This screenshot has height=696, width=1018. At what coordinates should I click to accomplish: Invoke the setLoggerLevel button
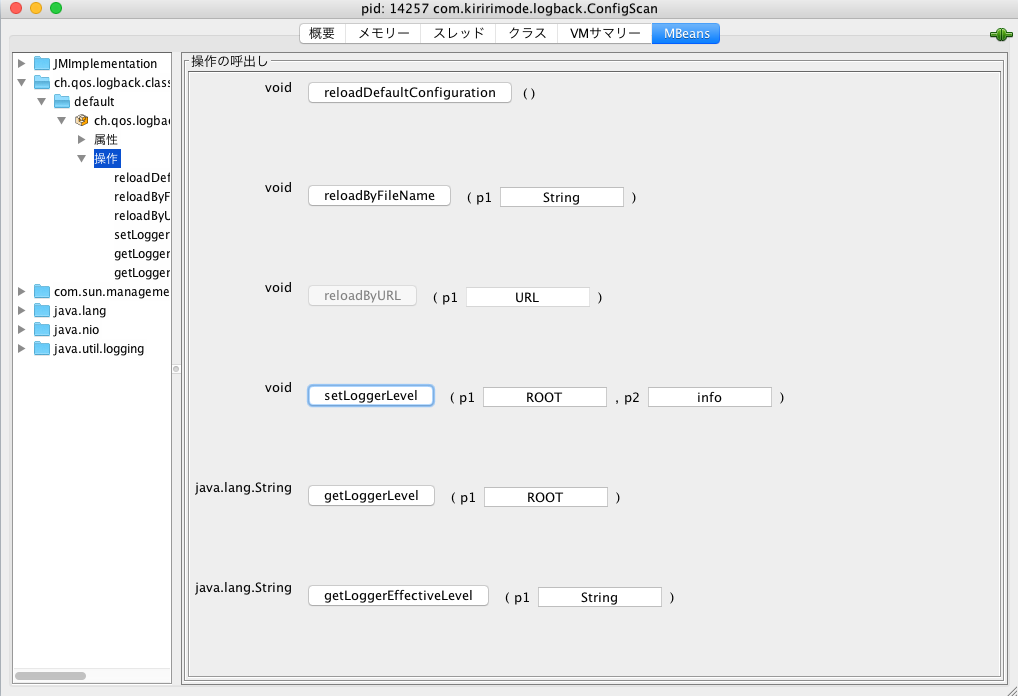pyautogui.click(x=371, y=395)
